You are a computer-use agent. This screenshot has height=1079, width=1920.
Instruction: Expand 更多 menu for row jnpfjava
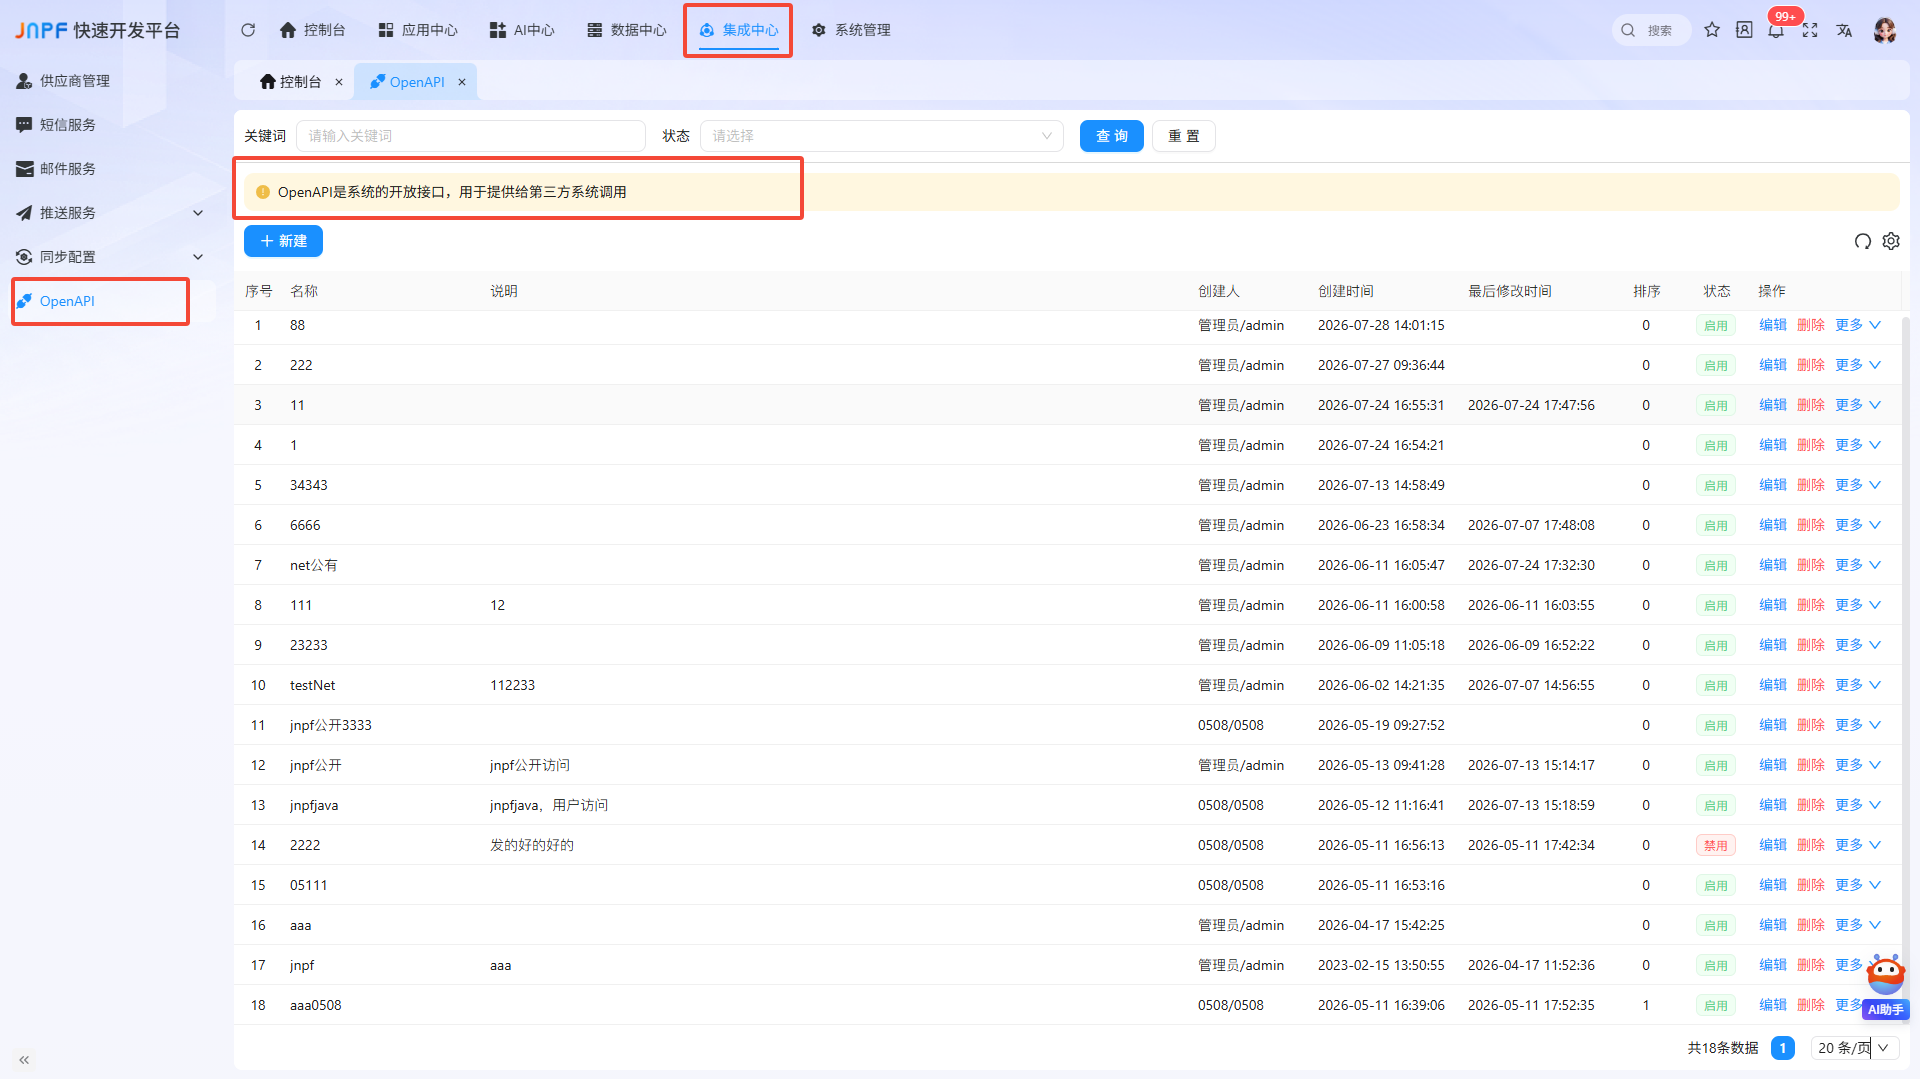[x=1858, y=805]
